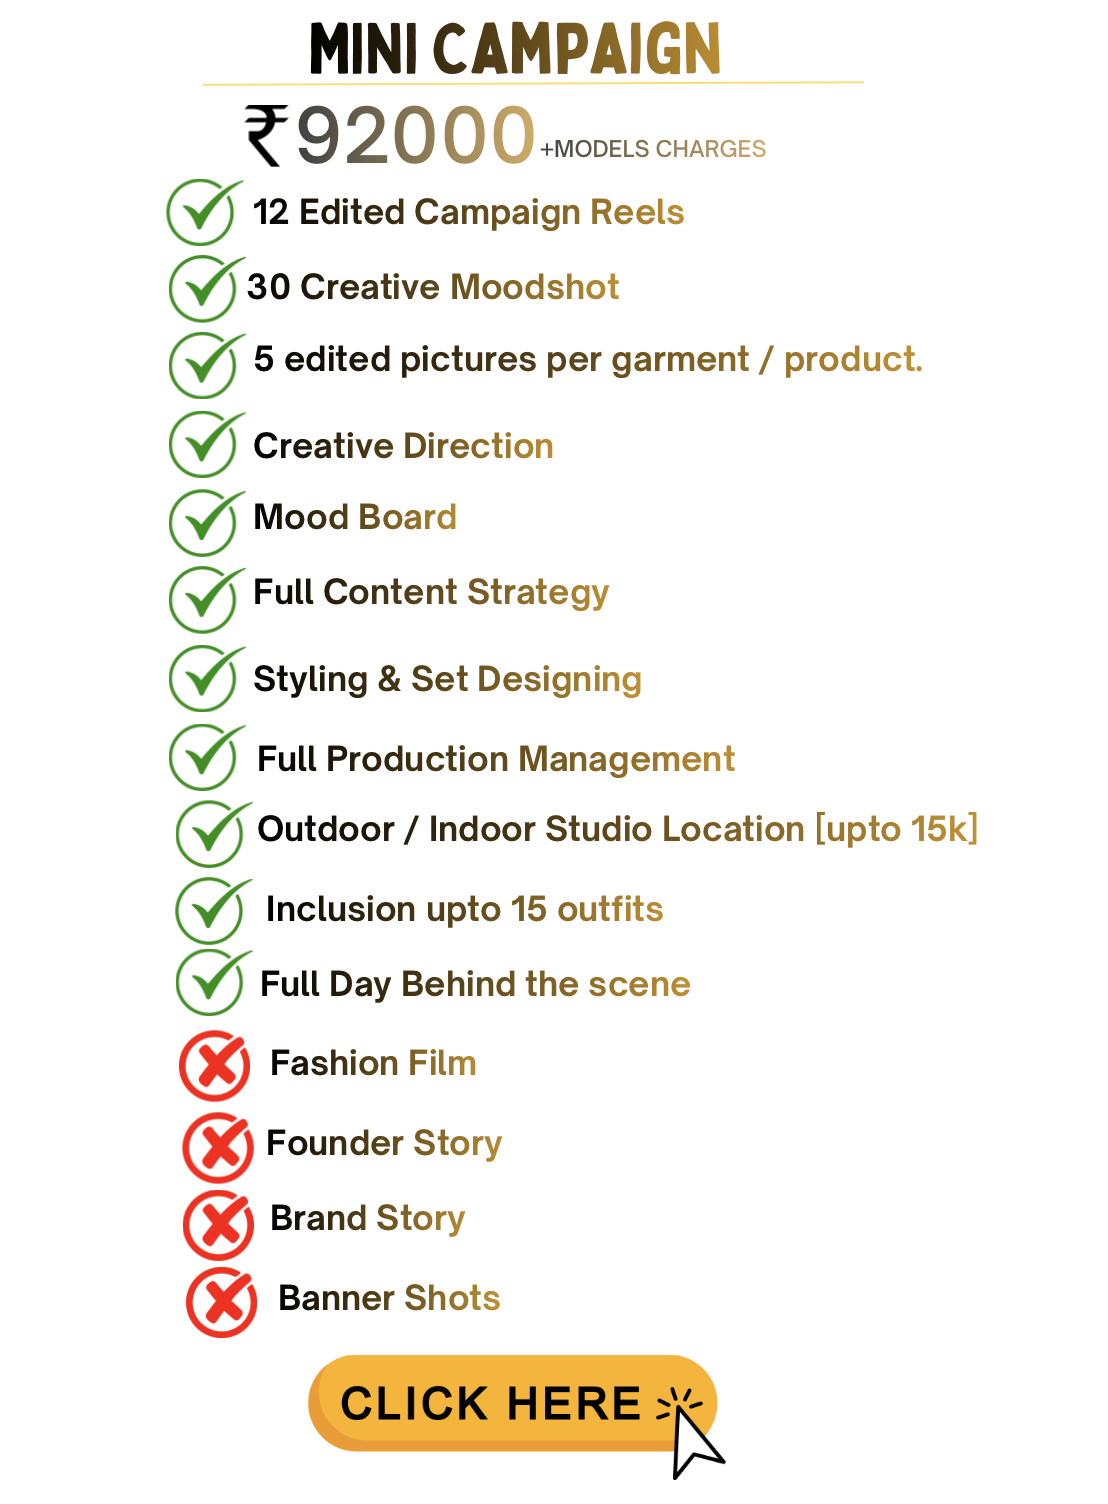Click the +MODELS CHARGES label
1108x1504 pixels.
653,149
